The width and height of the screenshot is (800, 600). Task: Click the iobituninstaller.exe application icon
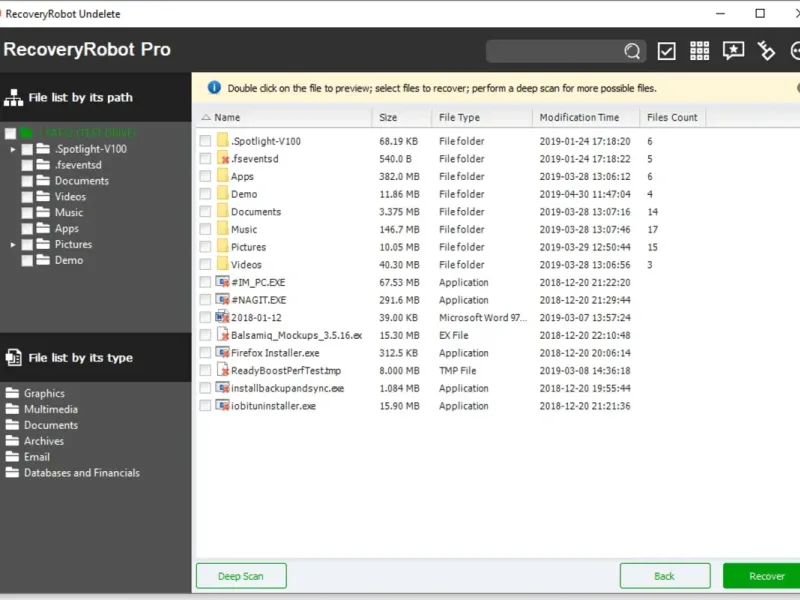(x=222, y=405)
